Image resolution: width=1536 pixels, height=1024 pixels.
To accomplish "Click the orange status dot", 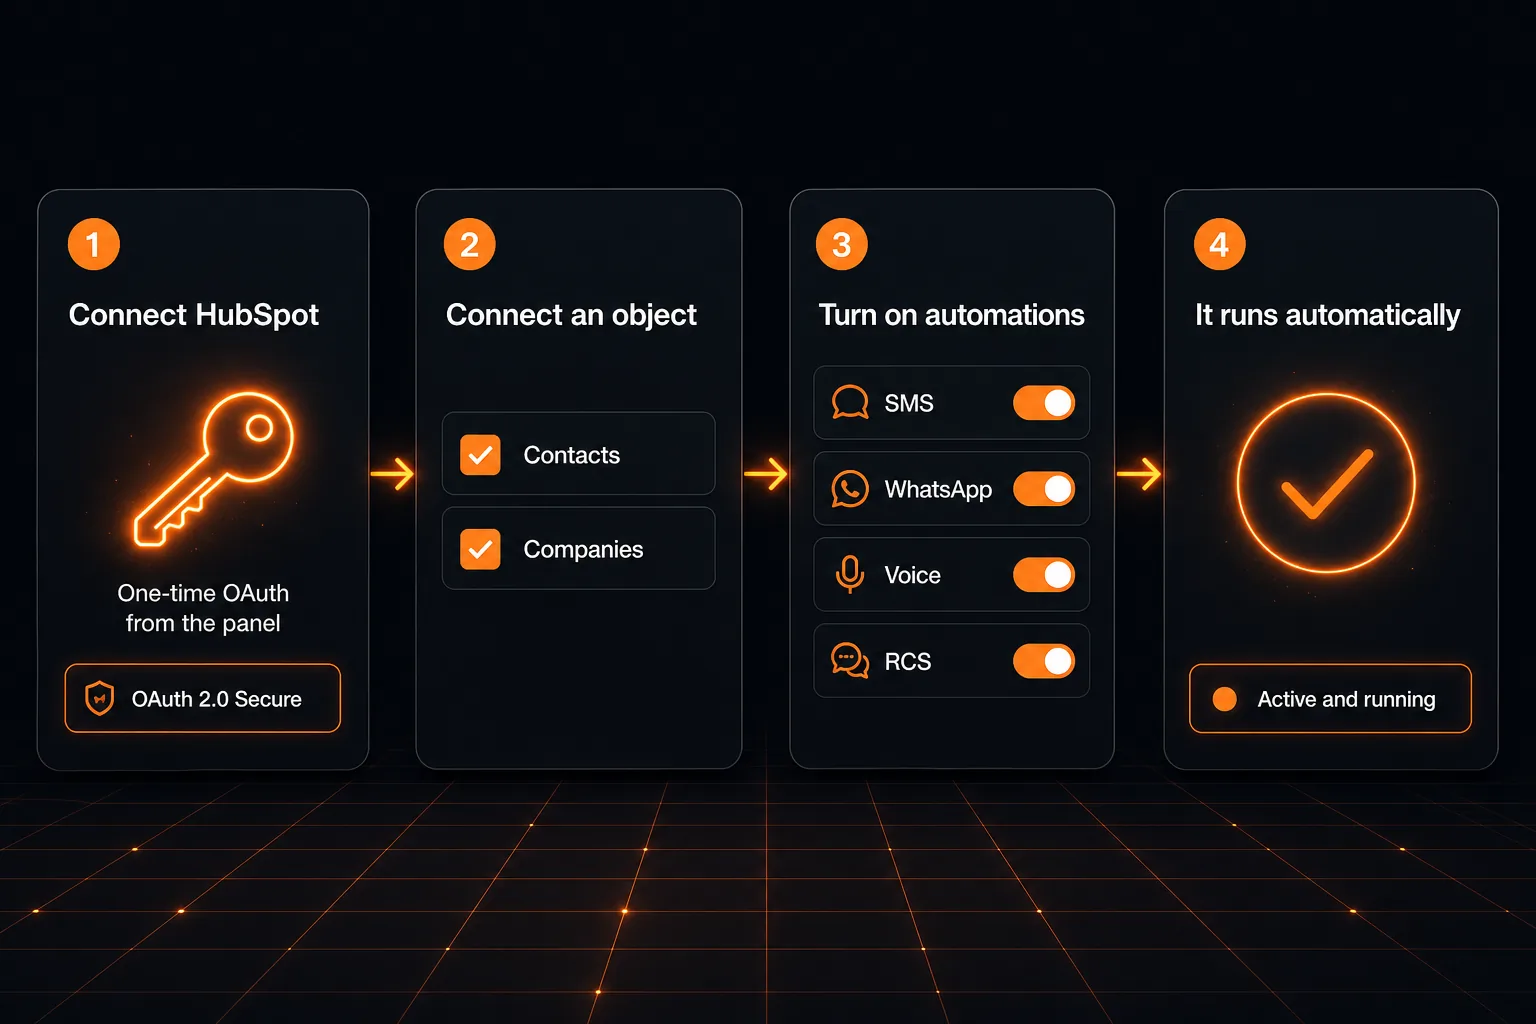I will 1224,699.
